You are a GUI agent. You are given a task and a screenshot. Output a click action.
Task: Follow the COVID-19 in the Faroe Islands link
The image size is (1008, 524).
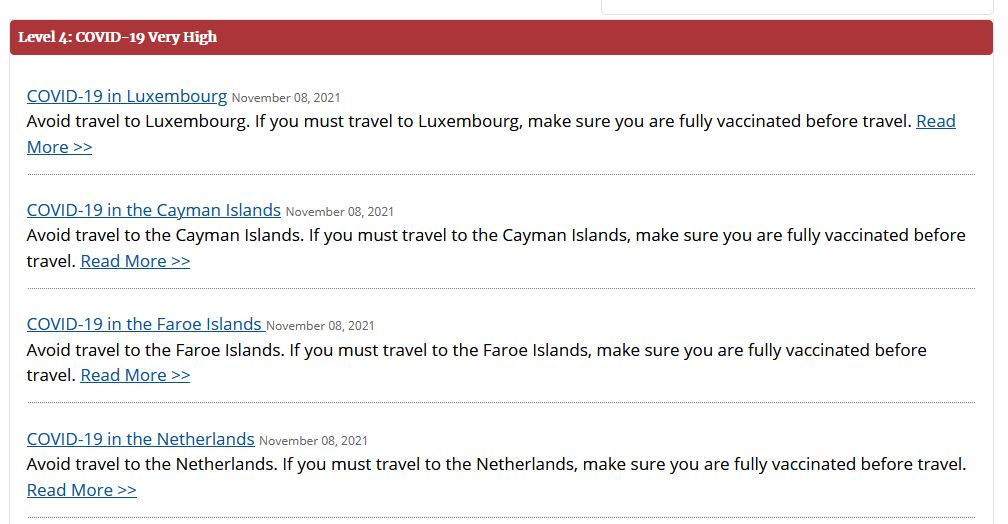pos(144,324)
